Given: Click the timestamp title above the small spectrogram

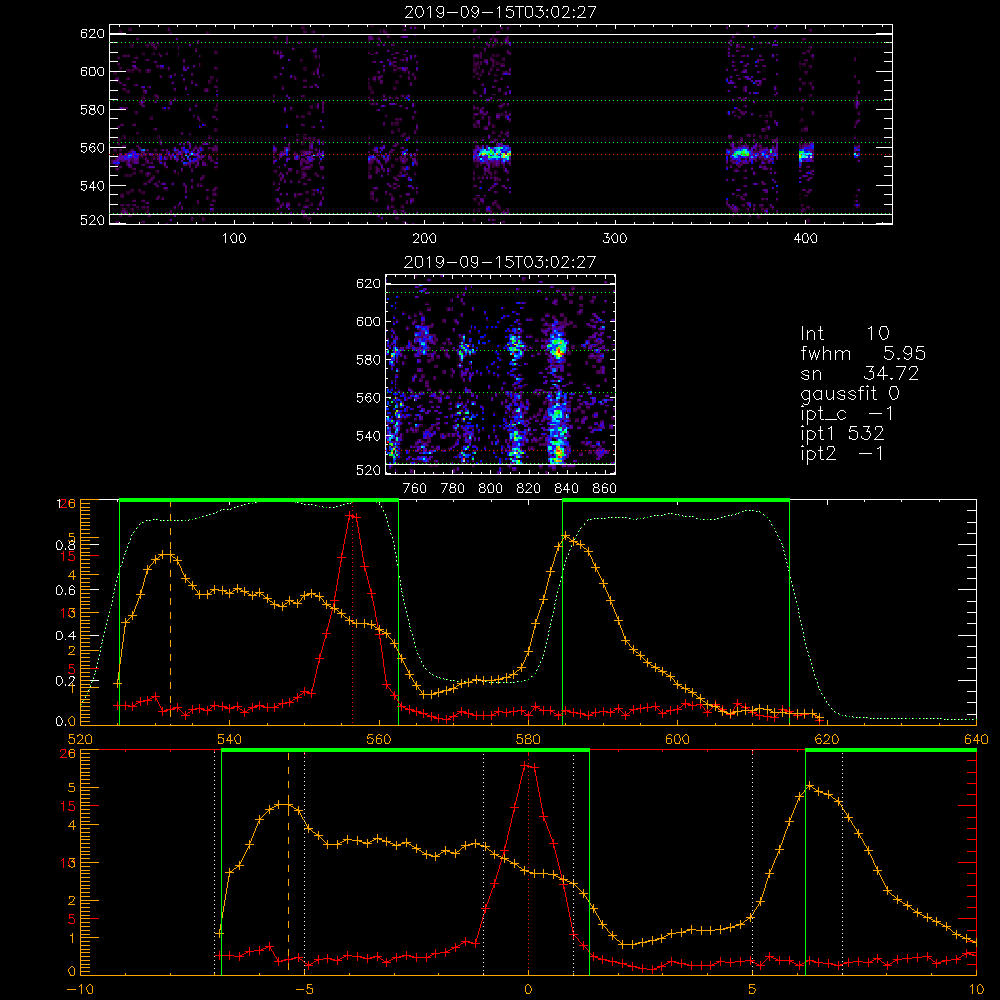Looking at the screenshot, I should (x=500, y=262).
